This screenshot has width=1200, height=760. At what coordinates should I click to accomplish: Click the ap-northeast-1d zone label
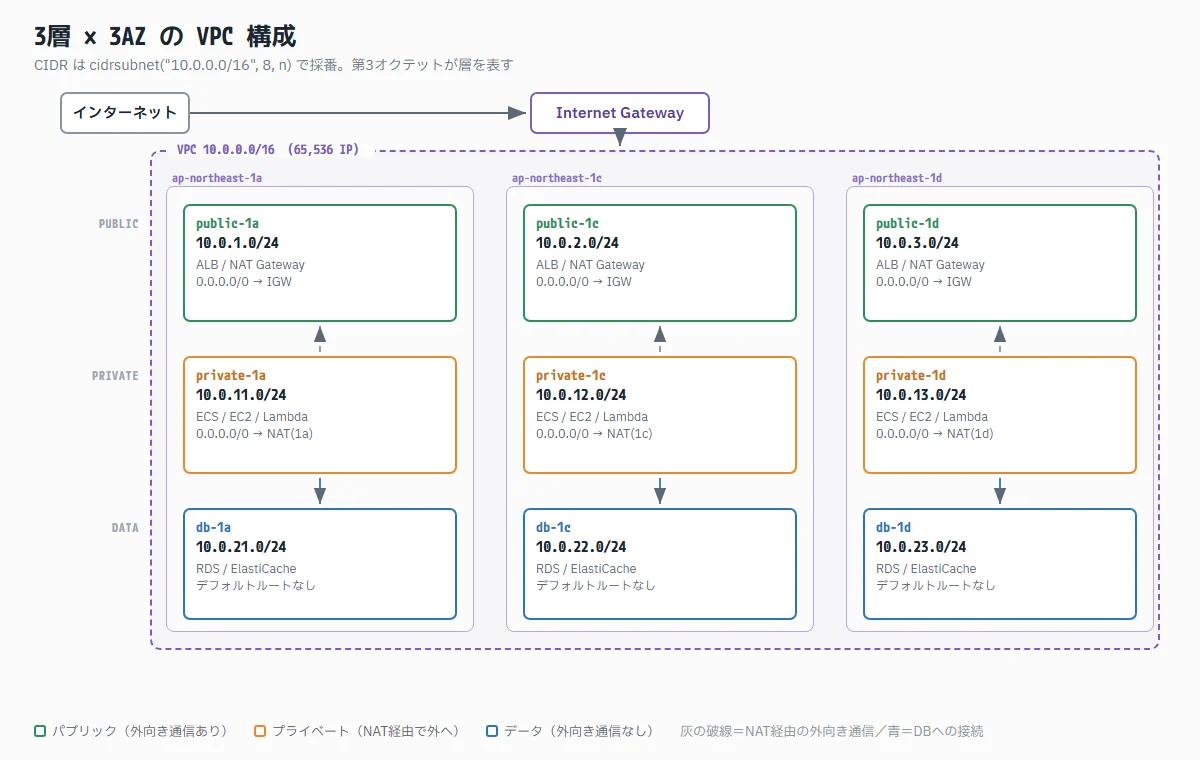pos(897,178)
